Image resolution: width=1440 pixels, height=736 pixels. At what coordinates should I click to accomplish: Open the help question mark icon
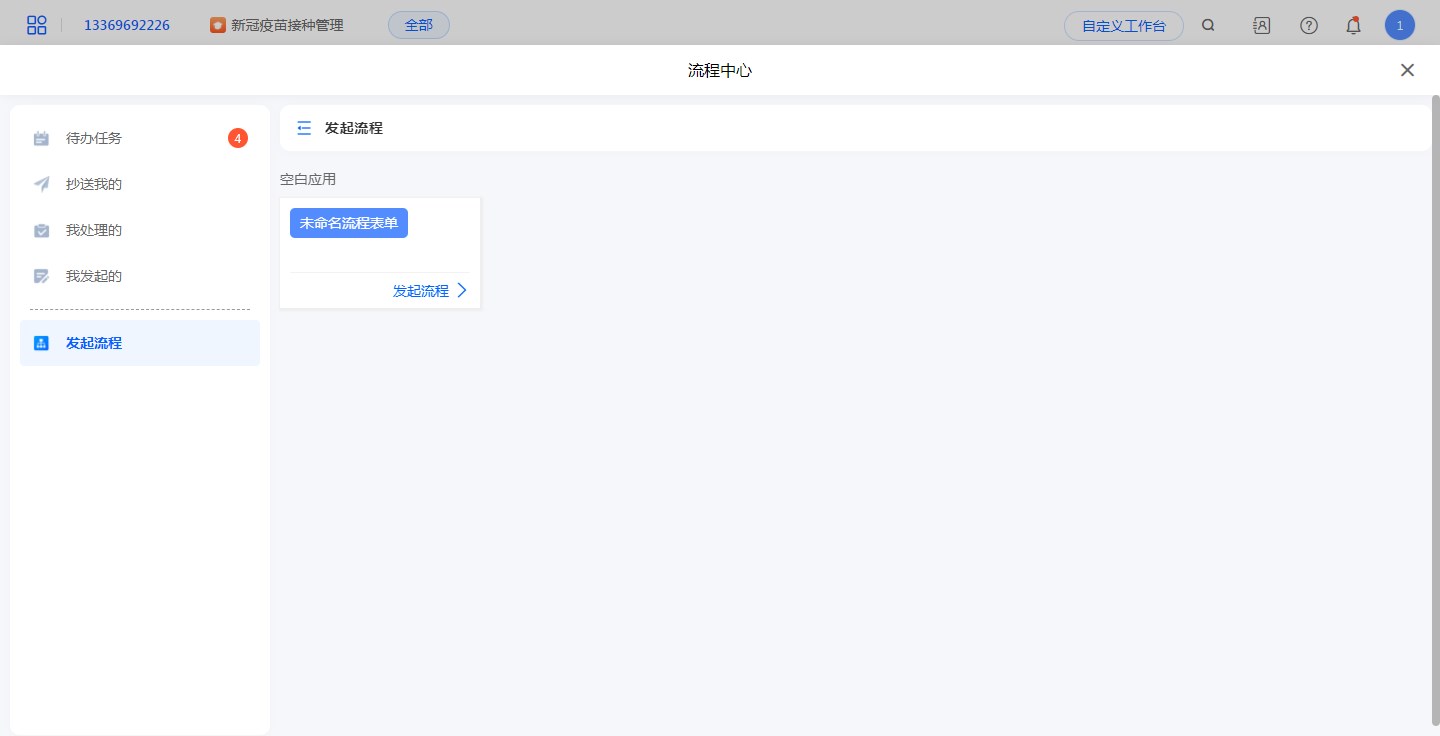(x=1308, y=26)
